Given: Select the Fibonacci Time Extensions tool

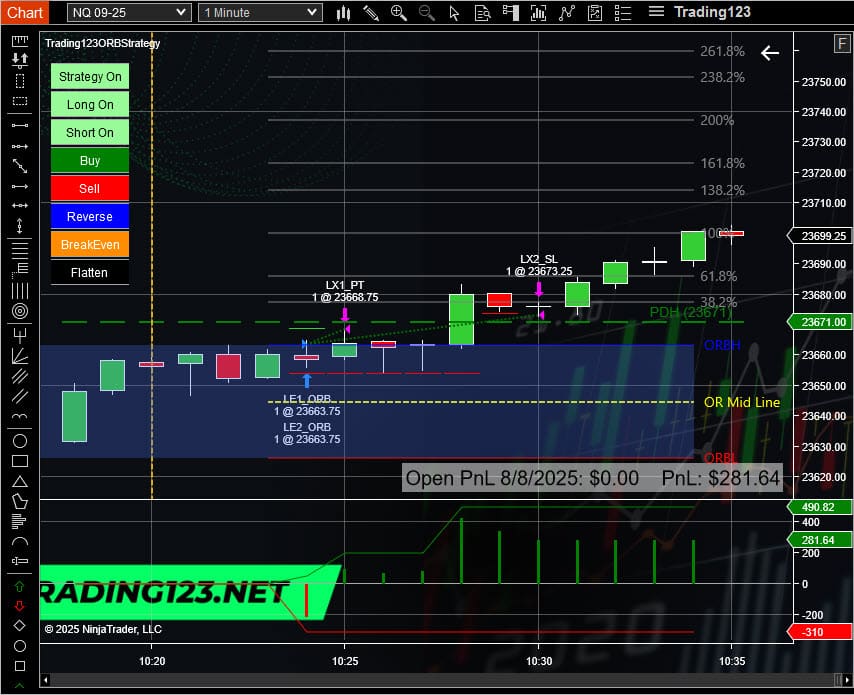Looking at the screenshot, I should click(x=20, y=291).
